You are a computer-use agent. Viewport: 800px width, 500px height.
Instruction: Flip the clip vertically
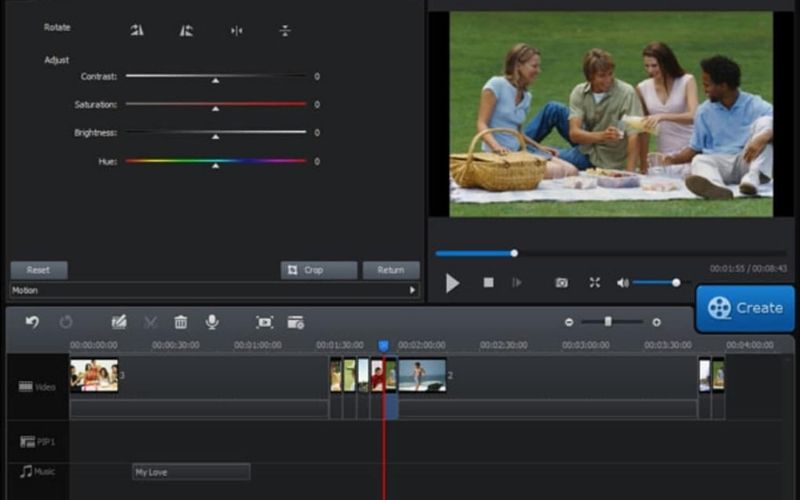[285, 30]
